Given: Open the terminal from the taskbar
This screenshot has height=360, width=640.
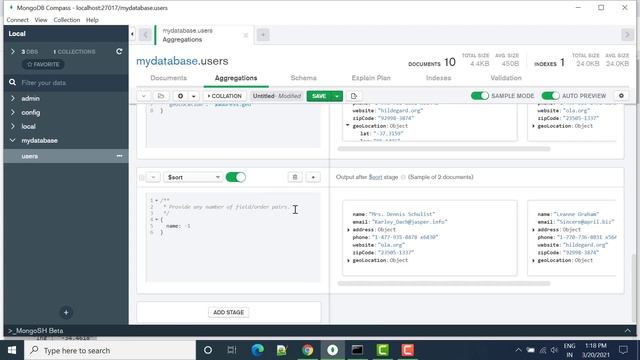Looking at the screenshot, I should click(357, 350).
